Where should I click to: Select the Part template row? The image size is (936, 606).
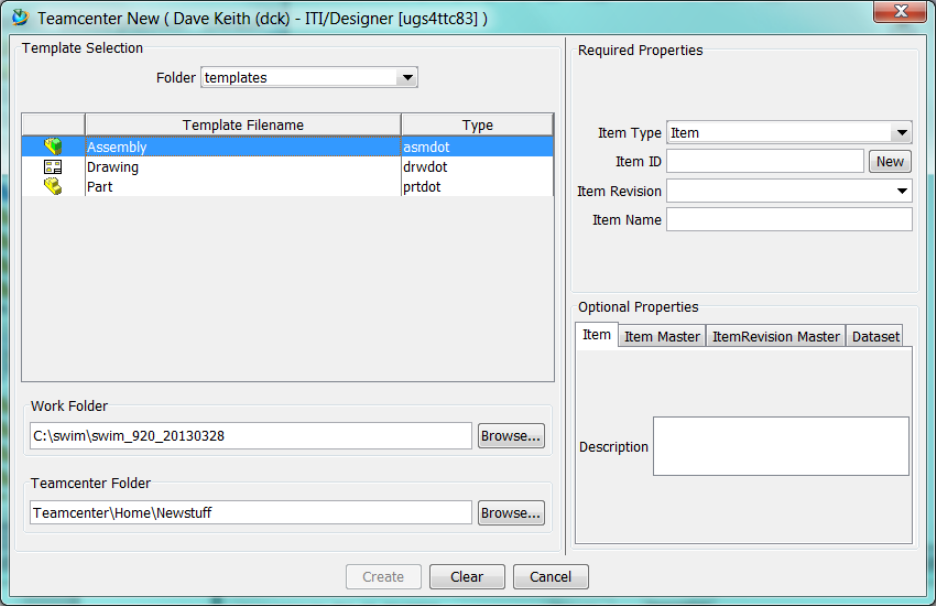(x=288, y=186)
